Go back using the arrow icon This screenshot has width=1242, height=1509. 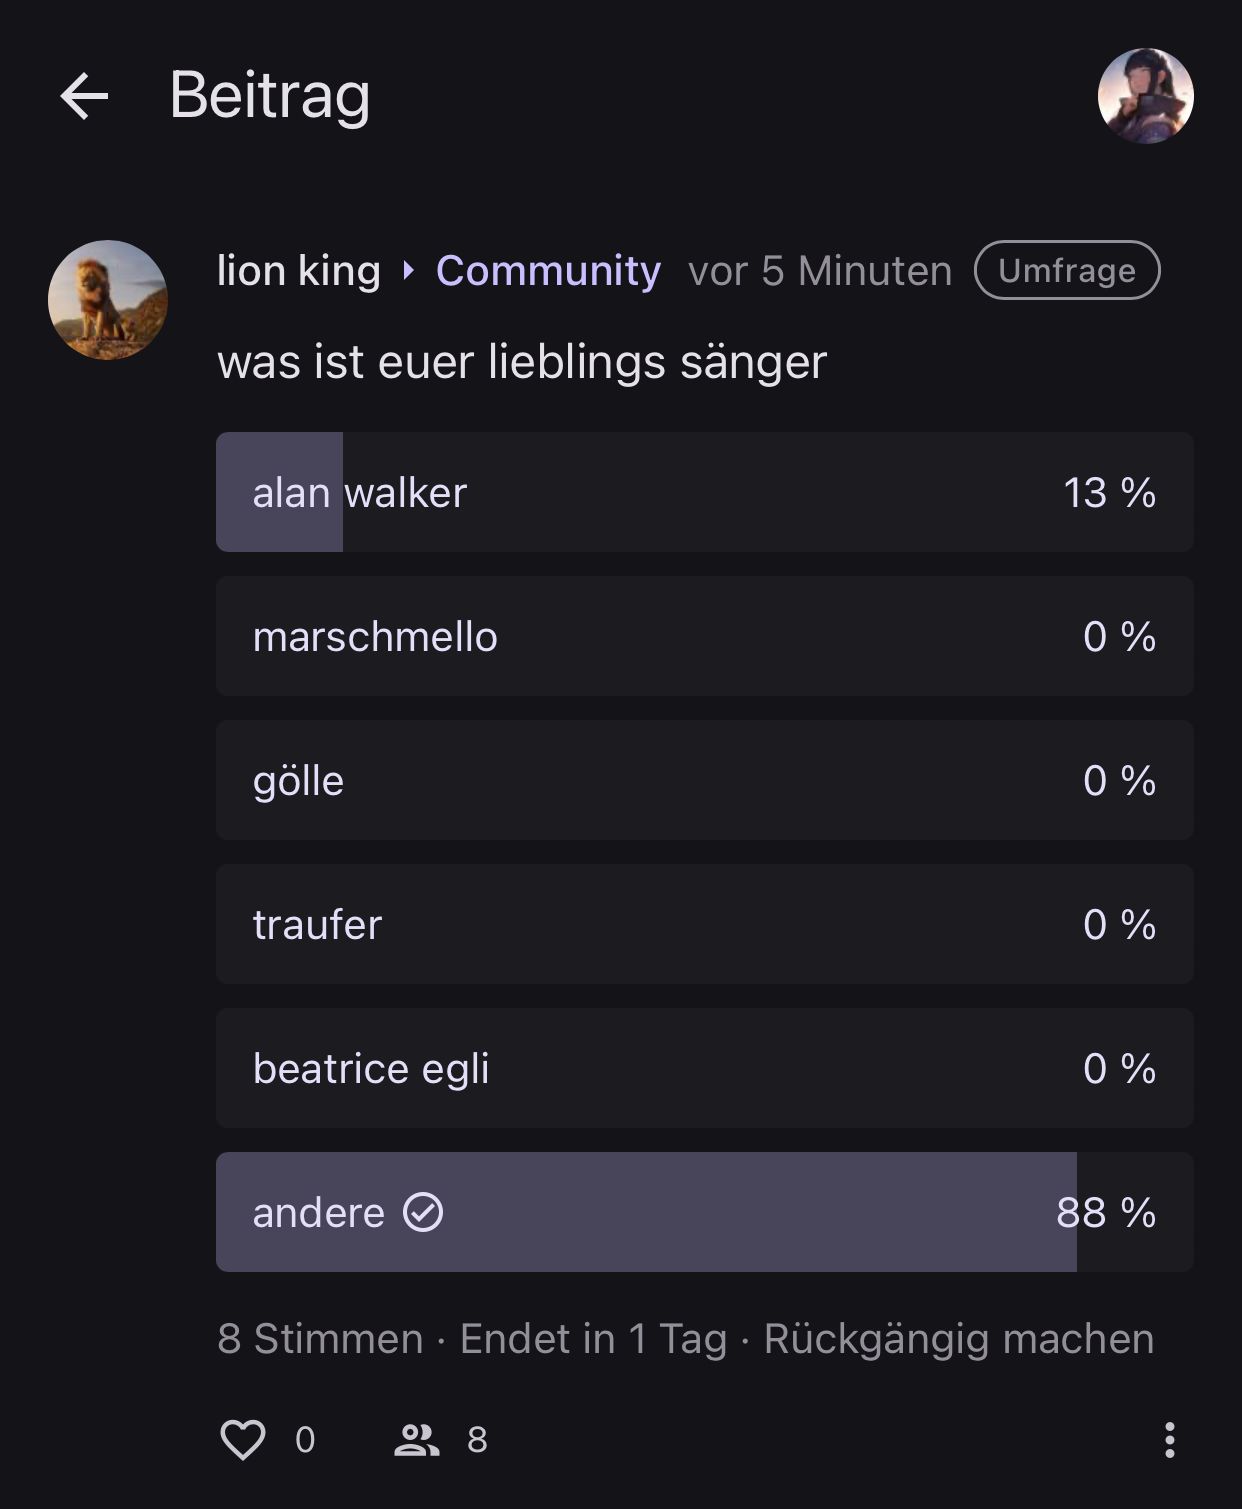tap(84, 96)
